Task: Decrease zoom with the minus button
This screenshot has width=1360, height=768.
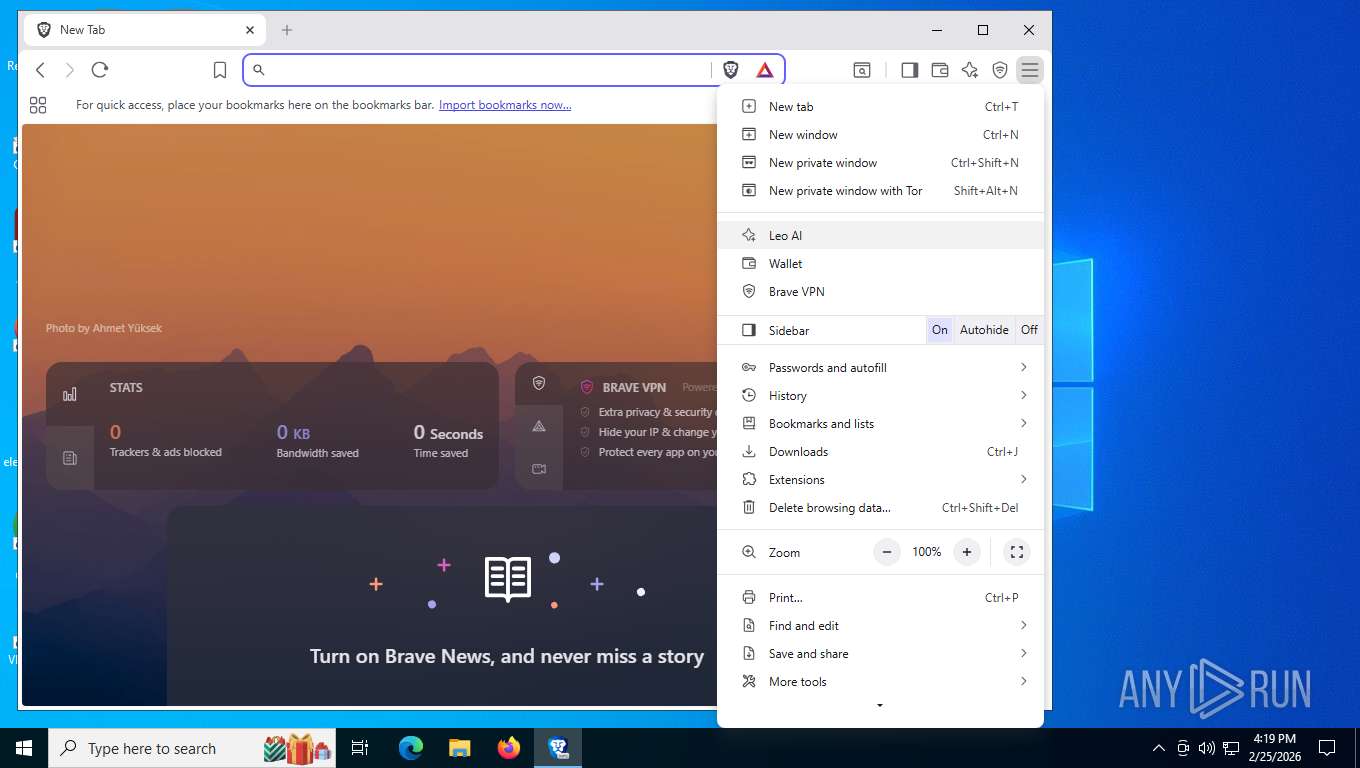Action: tap(887, 552)
